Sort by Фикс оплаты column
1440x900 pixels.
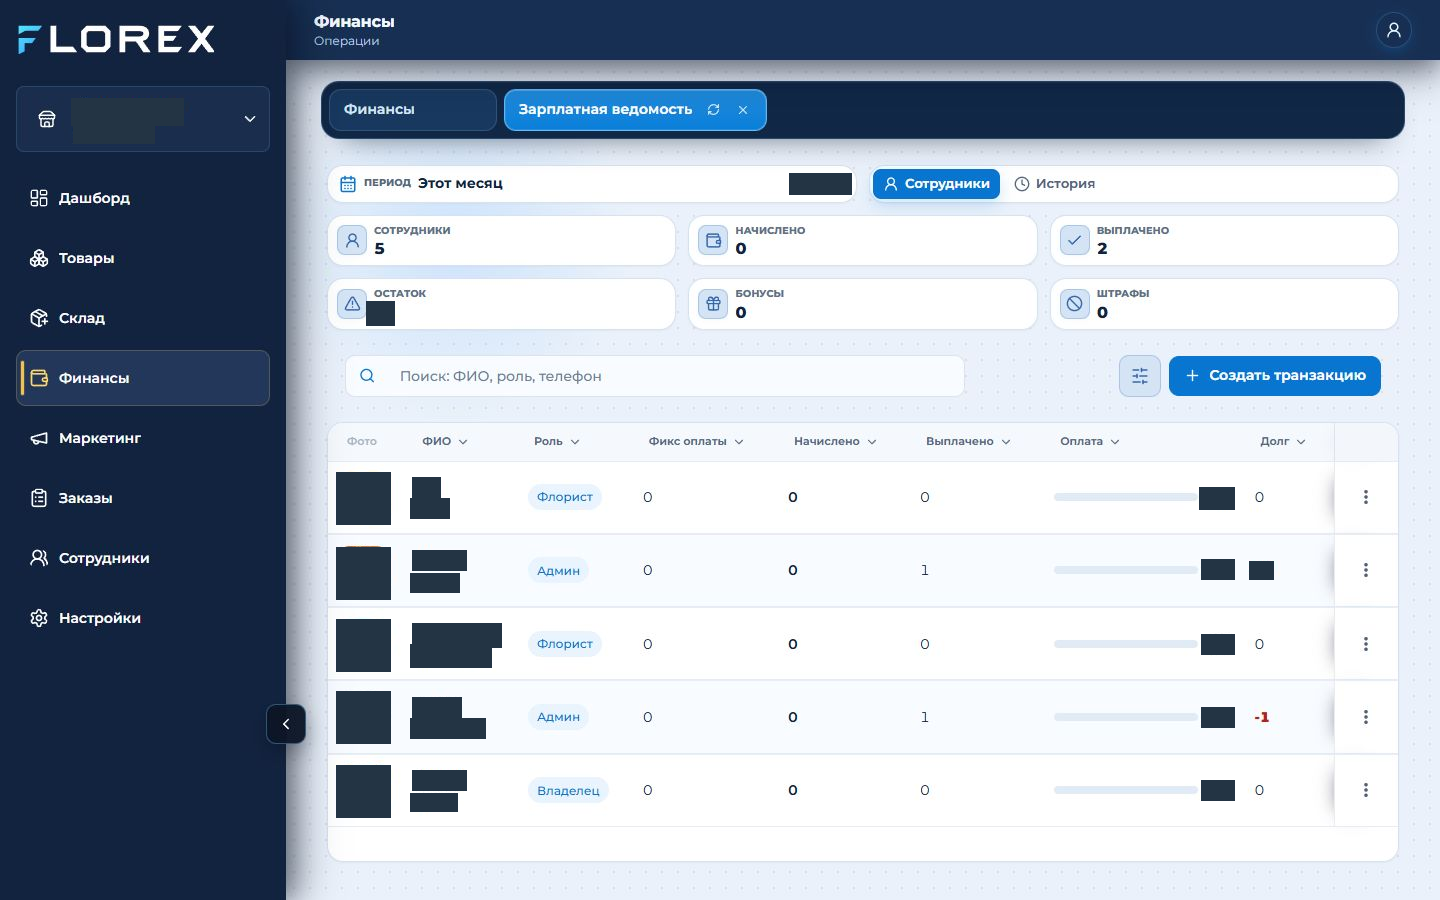[696, 441]
